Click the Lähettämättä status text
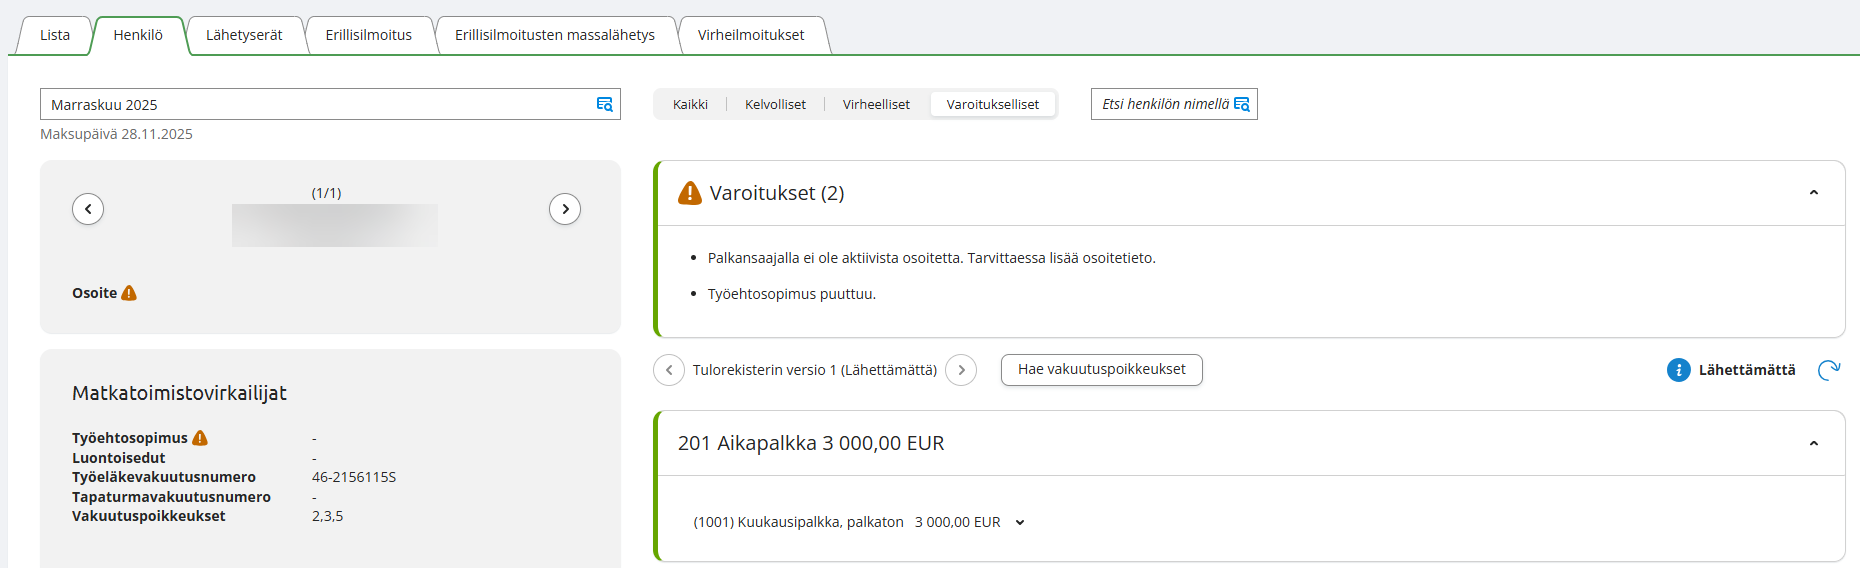Image resolution: width=1860 pixels, height=568 pixels. [x=1747, y=370]
